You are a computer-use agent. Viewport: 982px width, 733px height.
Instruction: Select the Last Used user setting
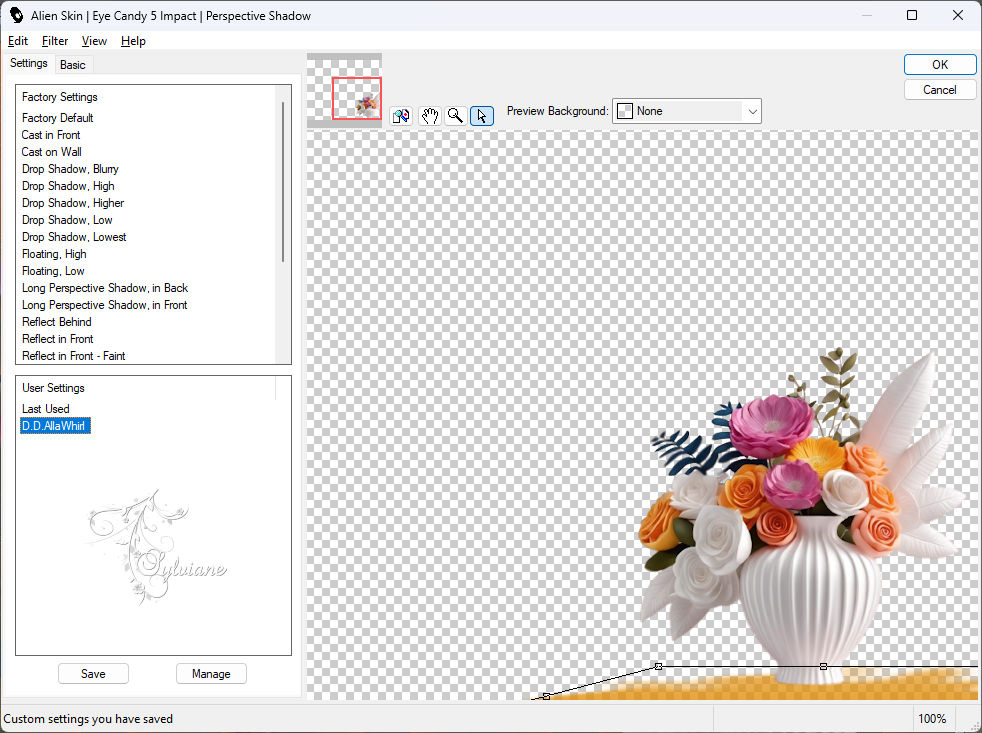(x=46, y=408)
